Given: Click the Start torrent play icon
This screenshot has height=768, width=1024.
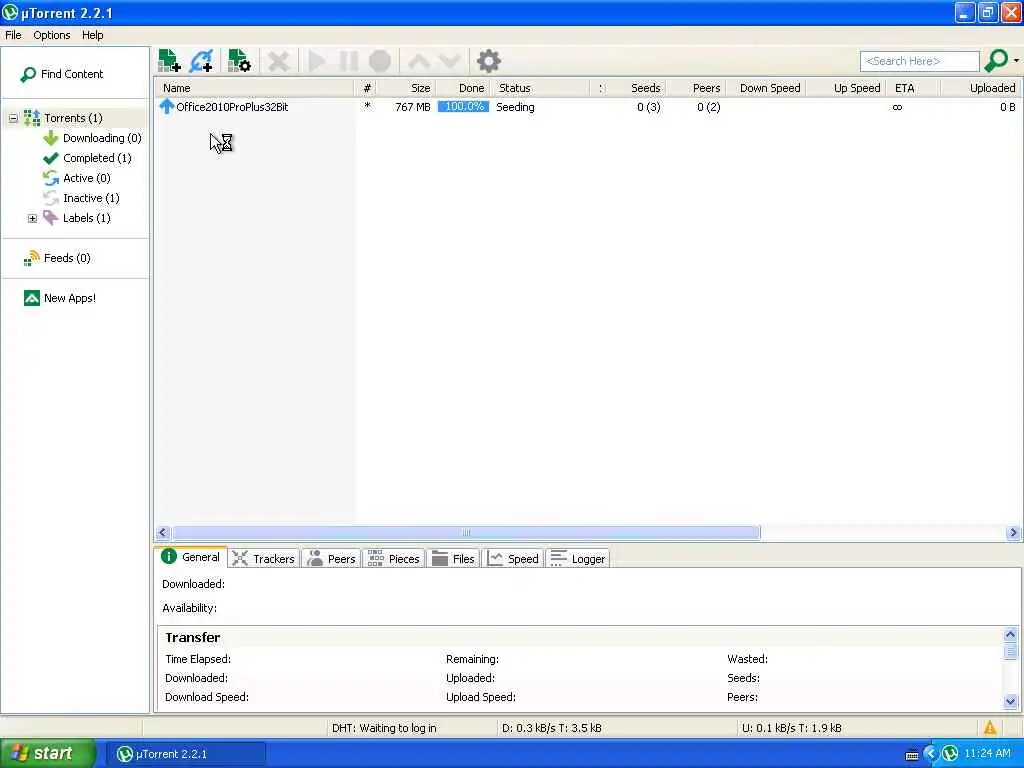Looking at the screenshot, I should point(317,61).
